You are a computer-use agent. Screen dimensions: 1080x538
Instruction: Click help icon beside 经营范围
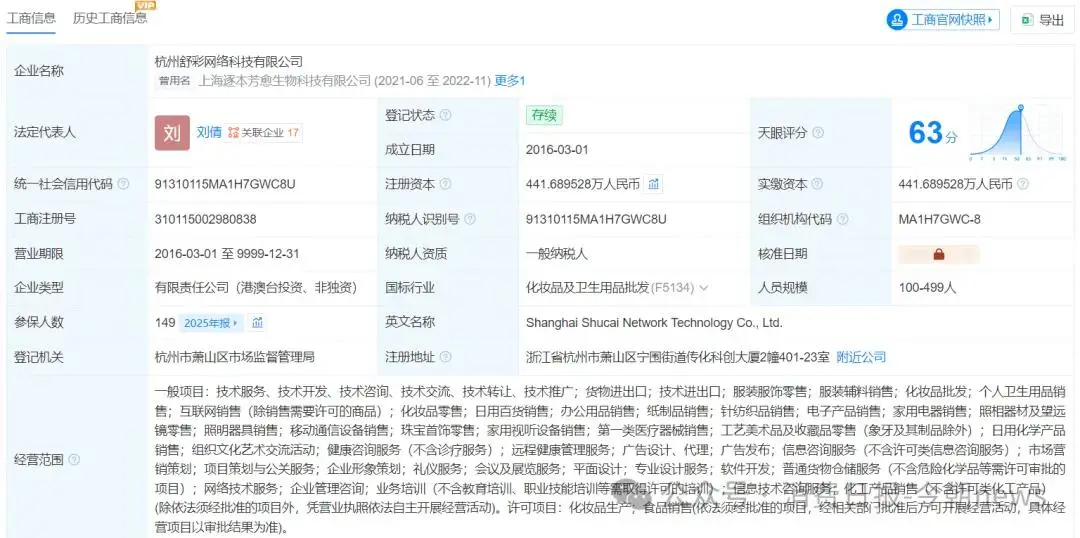point(74,459)
